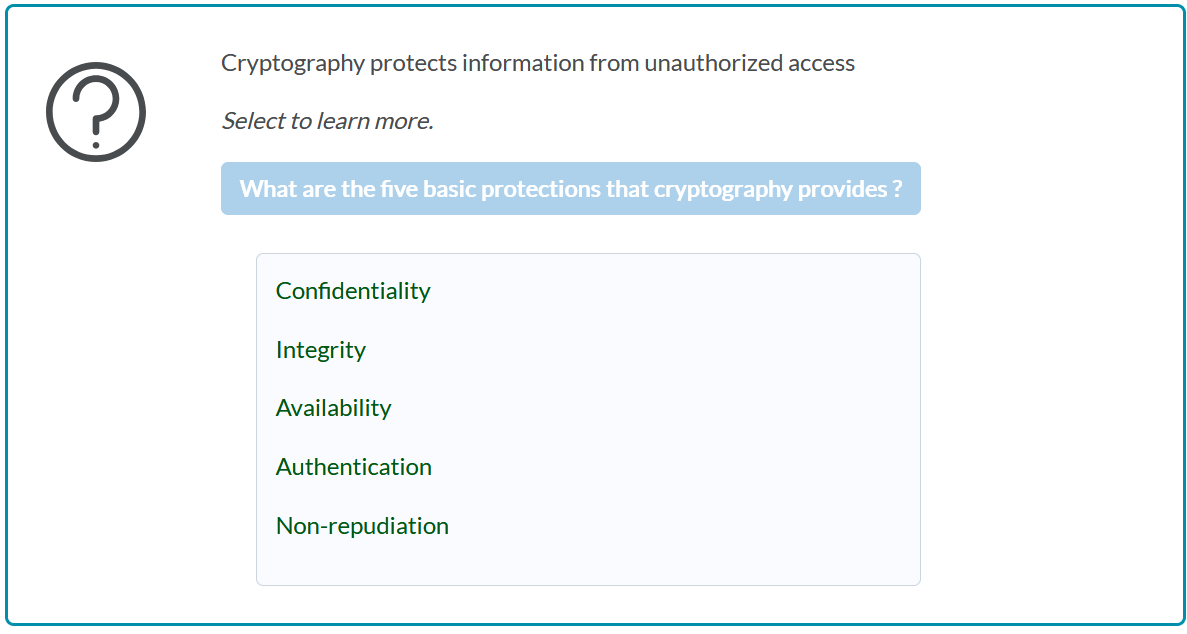Click empty space below Non-repudiation in answer panel
This screenshot has height=634, width=1187.
pyautogui.click(x=588, y=561)
